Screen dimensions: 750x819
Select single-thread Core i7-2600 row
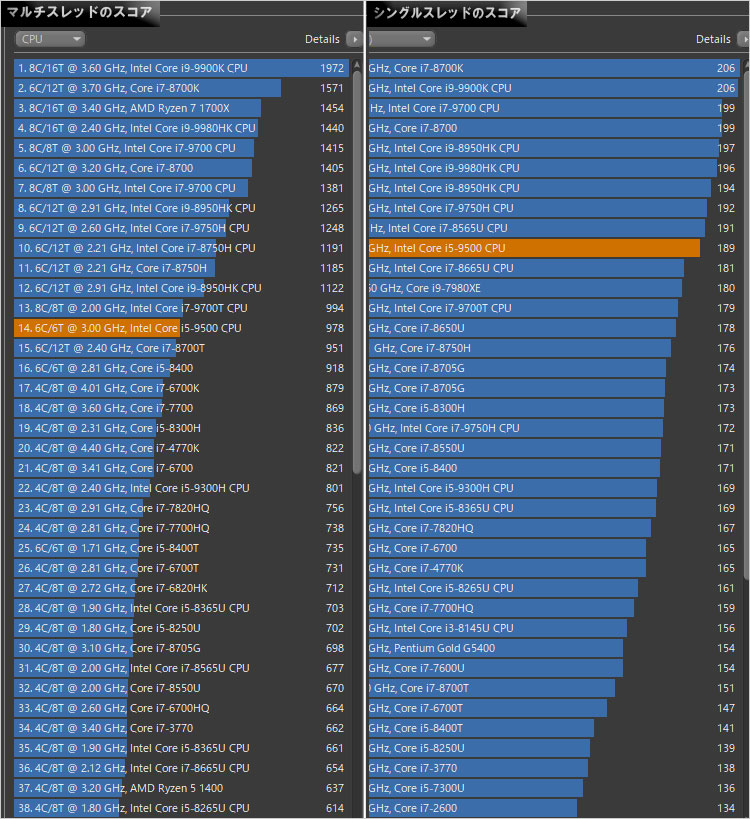(554, 808)
